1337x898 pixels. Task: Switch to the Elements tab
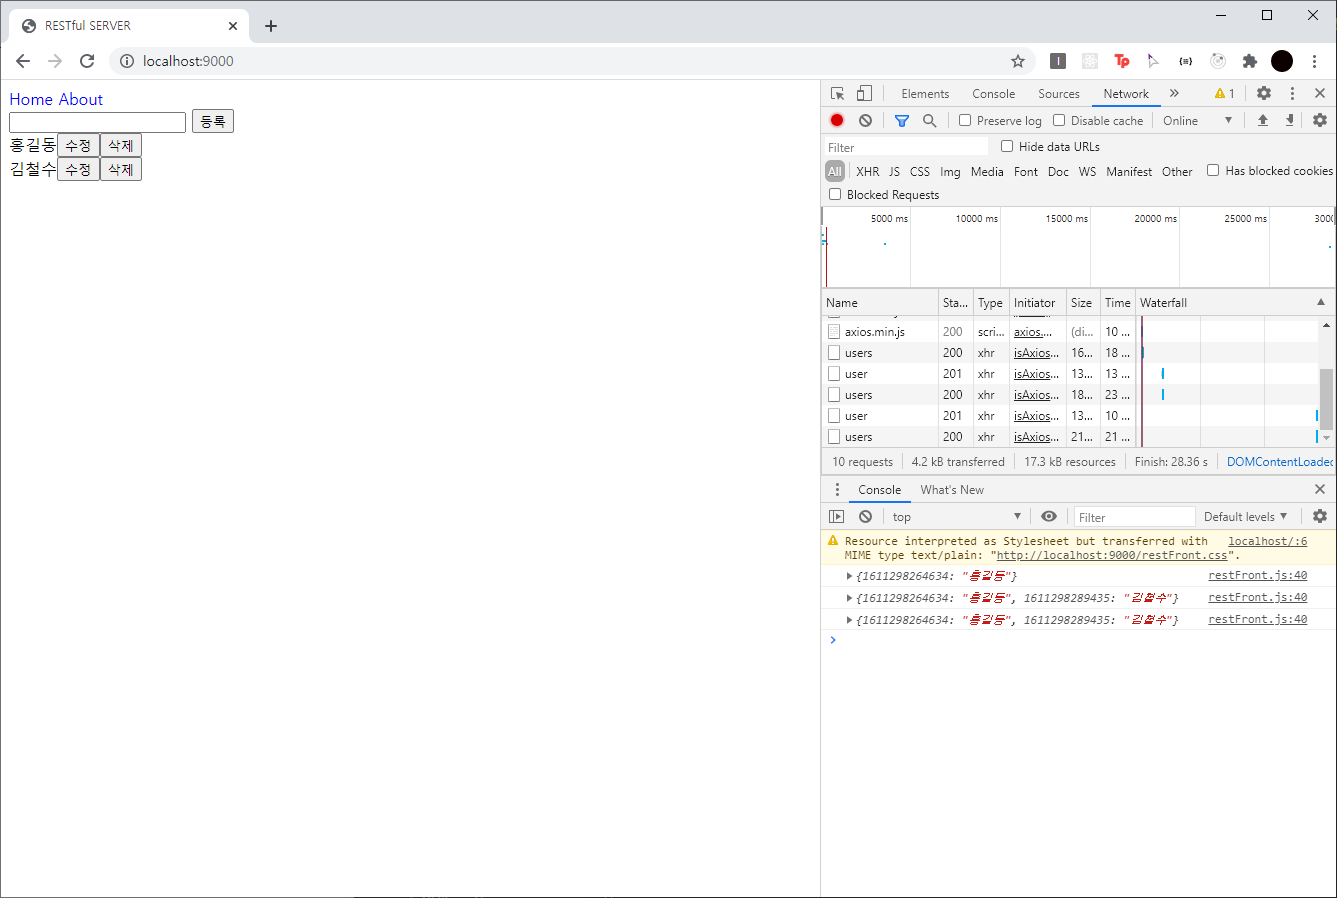pyautogui.click(x=925, y=94)
